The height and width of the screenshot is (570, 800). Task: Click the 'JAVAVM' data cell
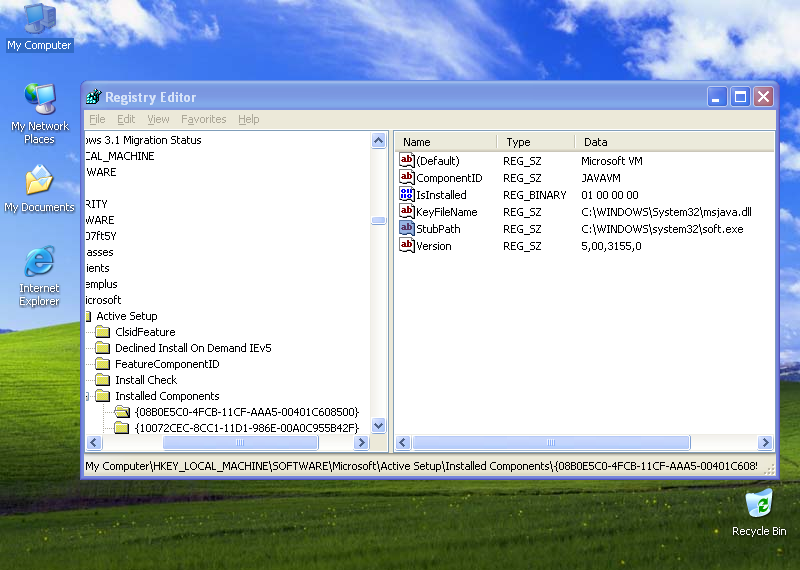(601, 178)
